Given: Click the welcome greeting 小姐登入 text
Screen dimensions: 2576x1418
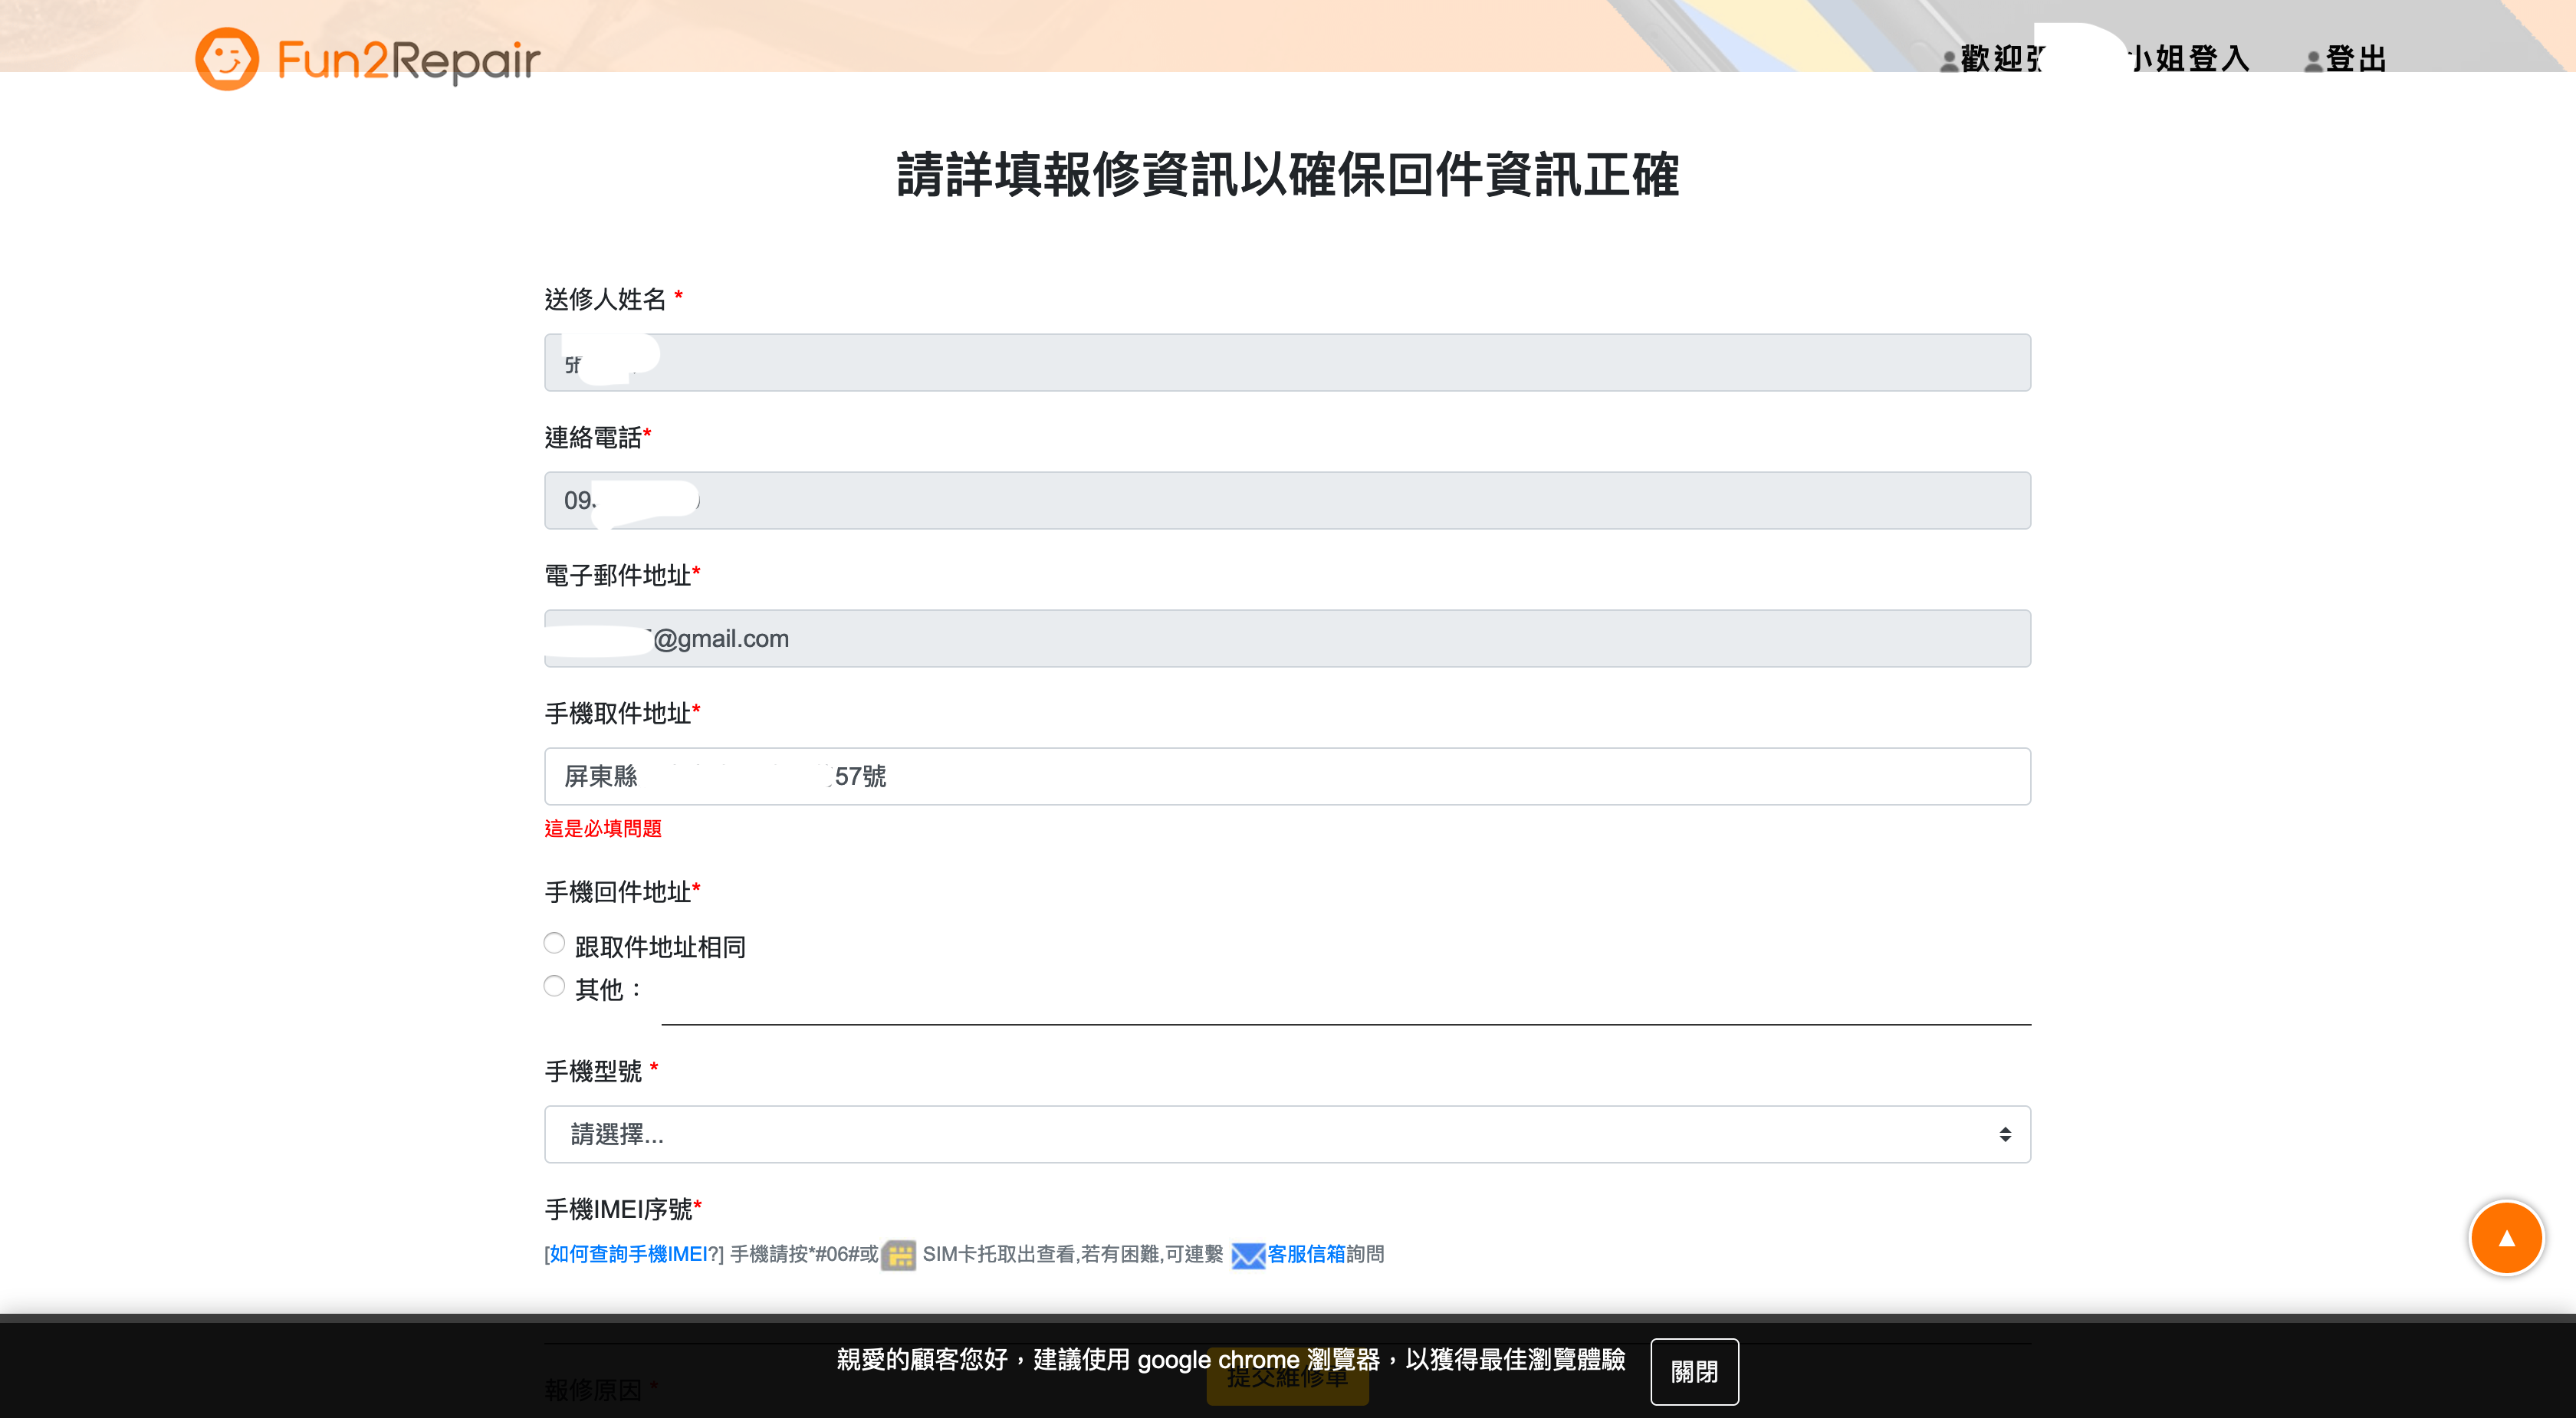Looking at the screenshot, I should 2189,60.
